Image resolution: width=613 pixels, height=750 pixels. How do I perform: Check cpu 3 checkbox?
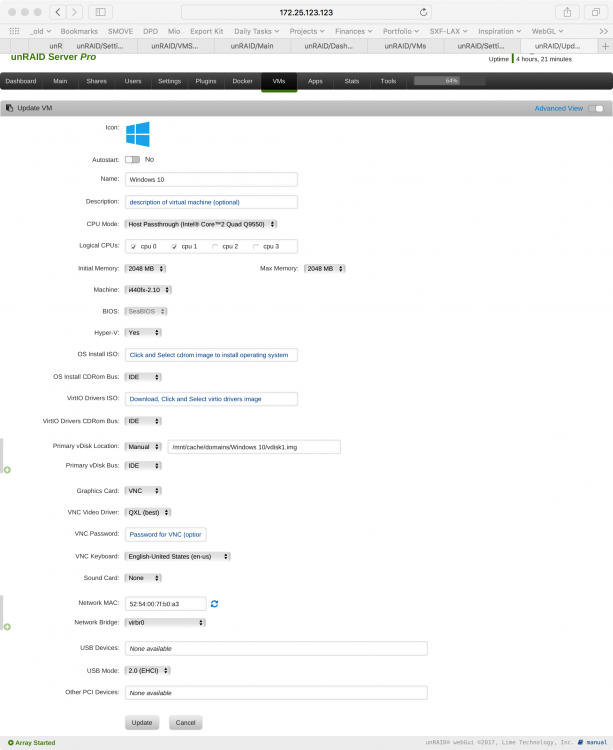click(x=256, y=247)
